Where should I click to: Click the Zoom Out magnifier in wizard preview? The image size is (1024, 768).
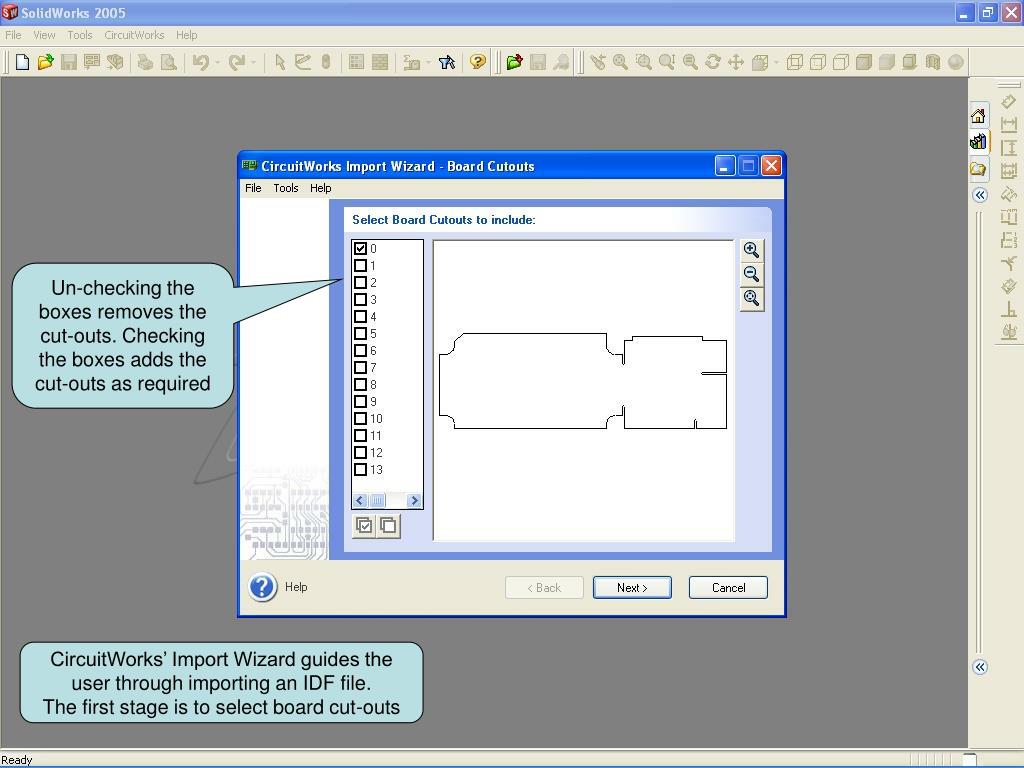click(752, 274)
